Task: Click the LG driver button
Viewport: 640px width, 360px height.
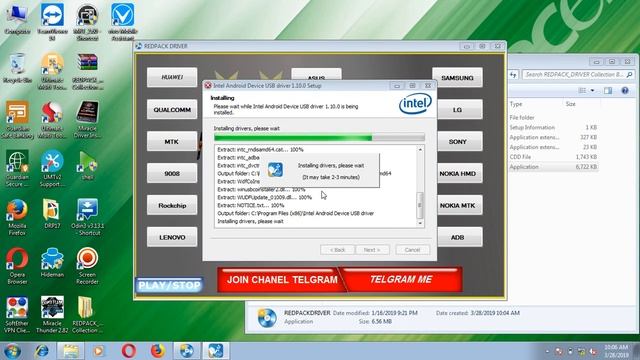Action: 459,109
